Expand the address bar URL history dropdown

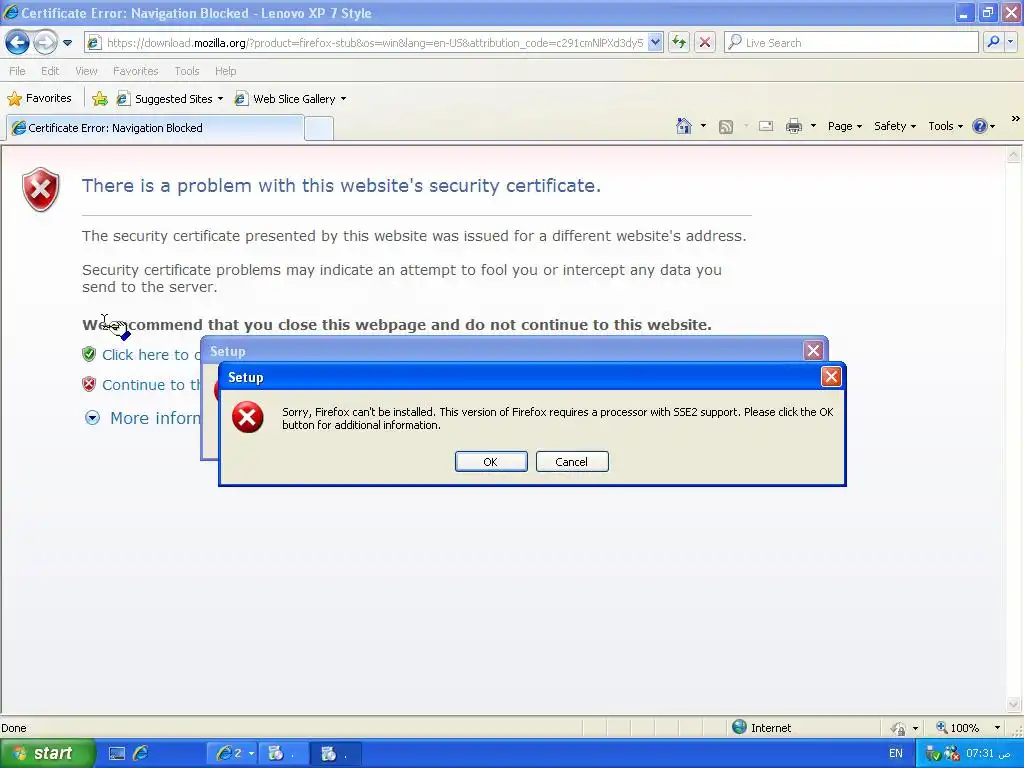[x=655, y=43]
